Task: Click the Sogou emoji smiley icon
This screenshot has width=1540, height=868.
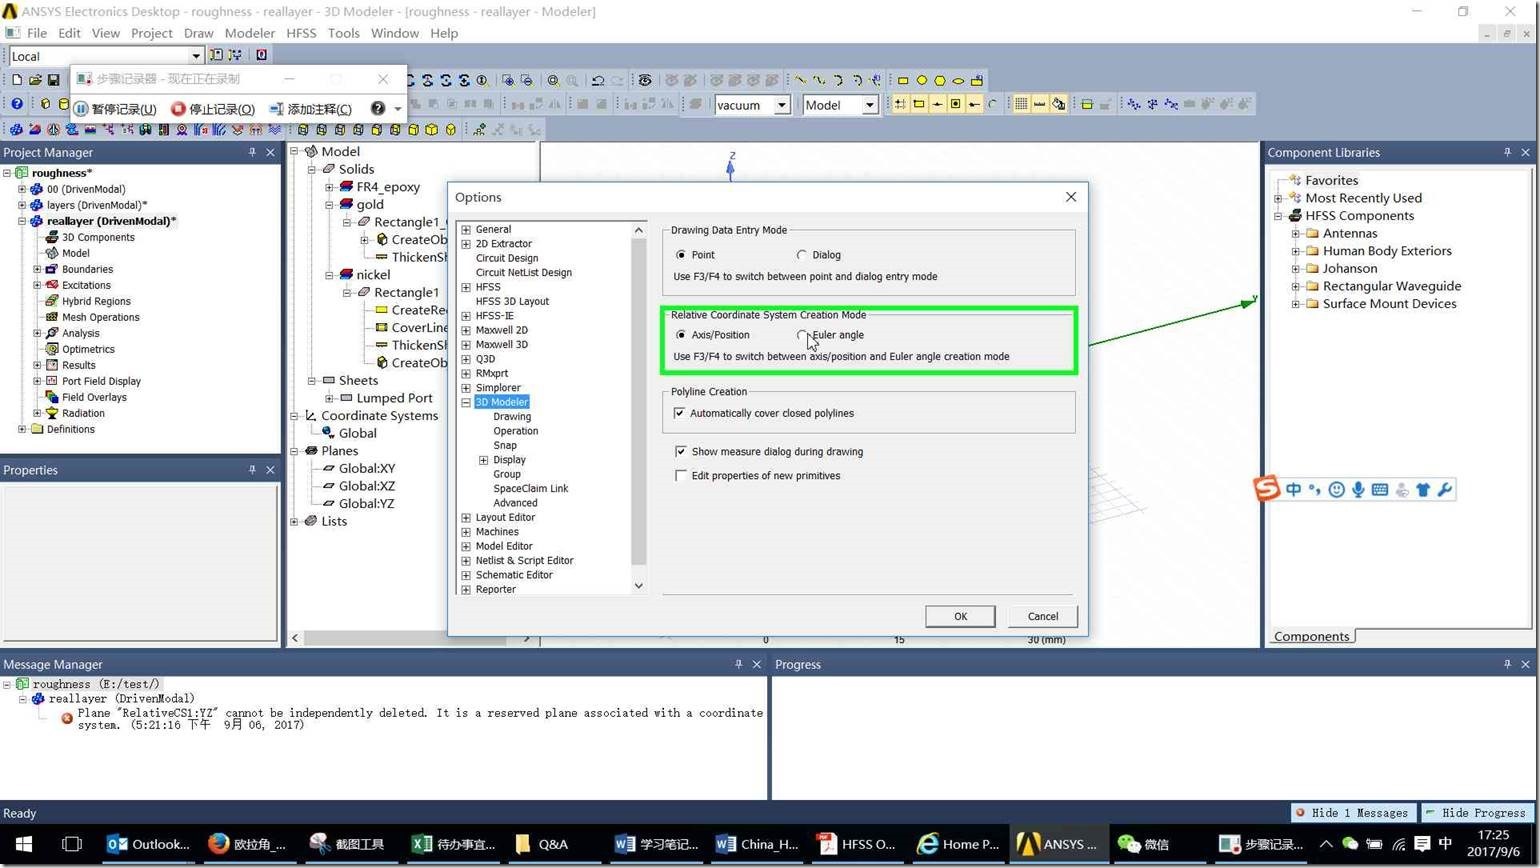Action: pos(1336,489)
